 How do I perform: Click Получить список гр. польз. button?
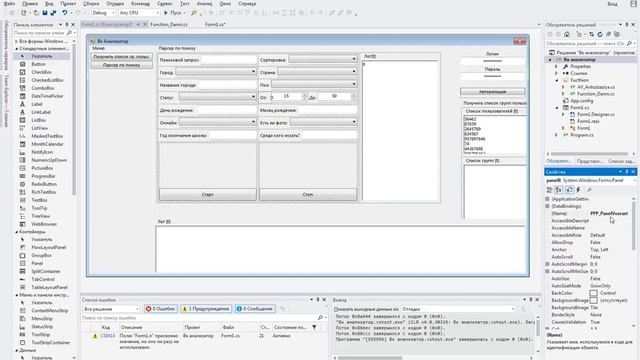click(121, 57)
